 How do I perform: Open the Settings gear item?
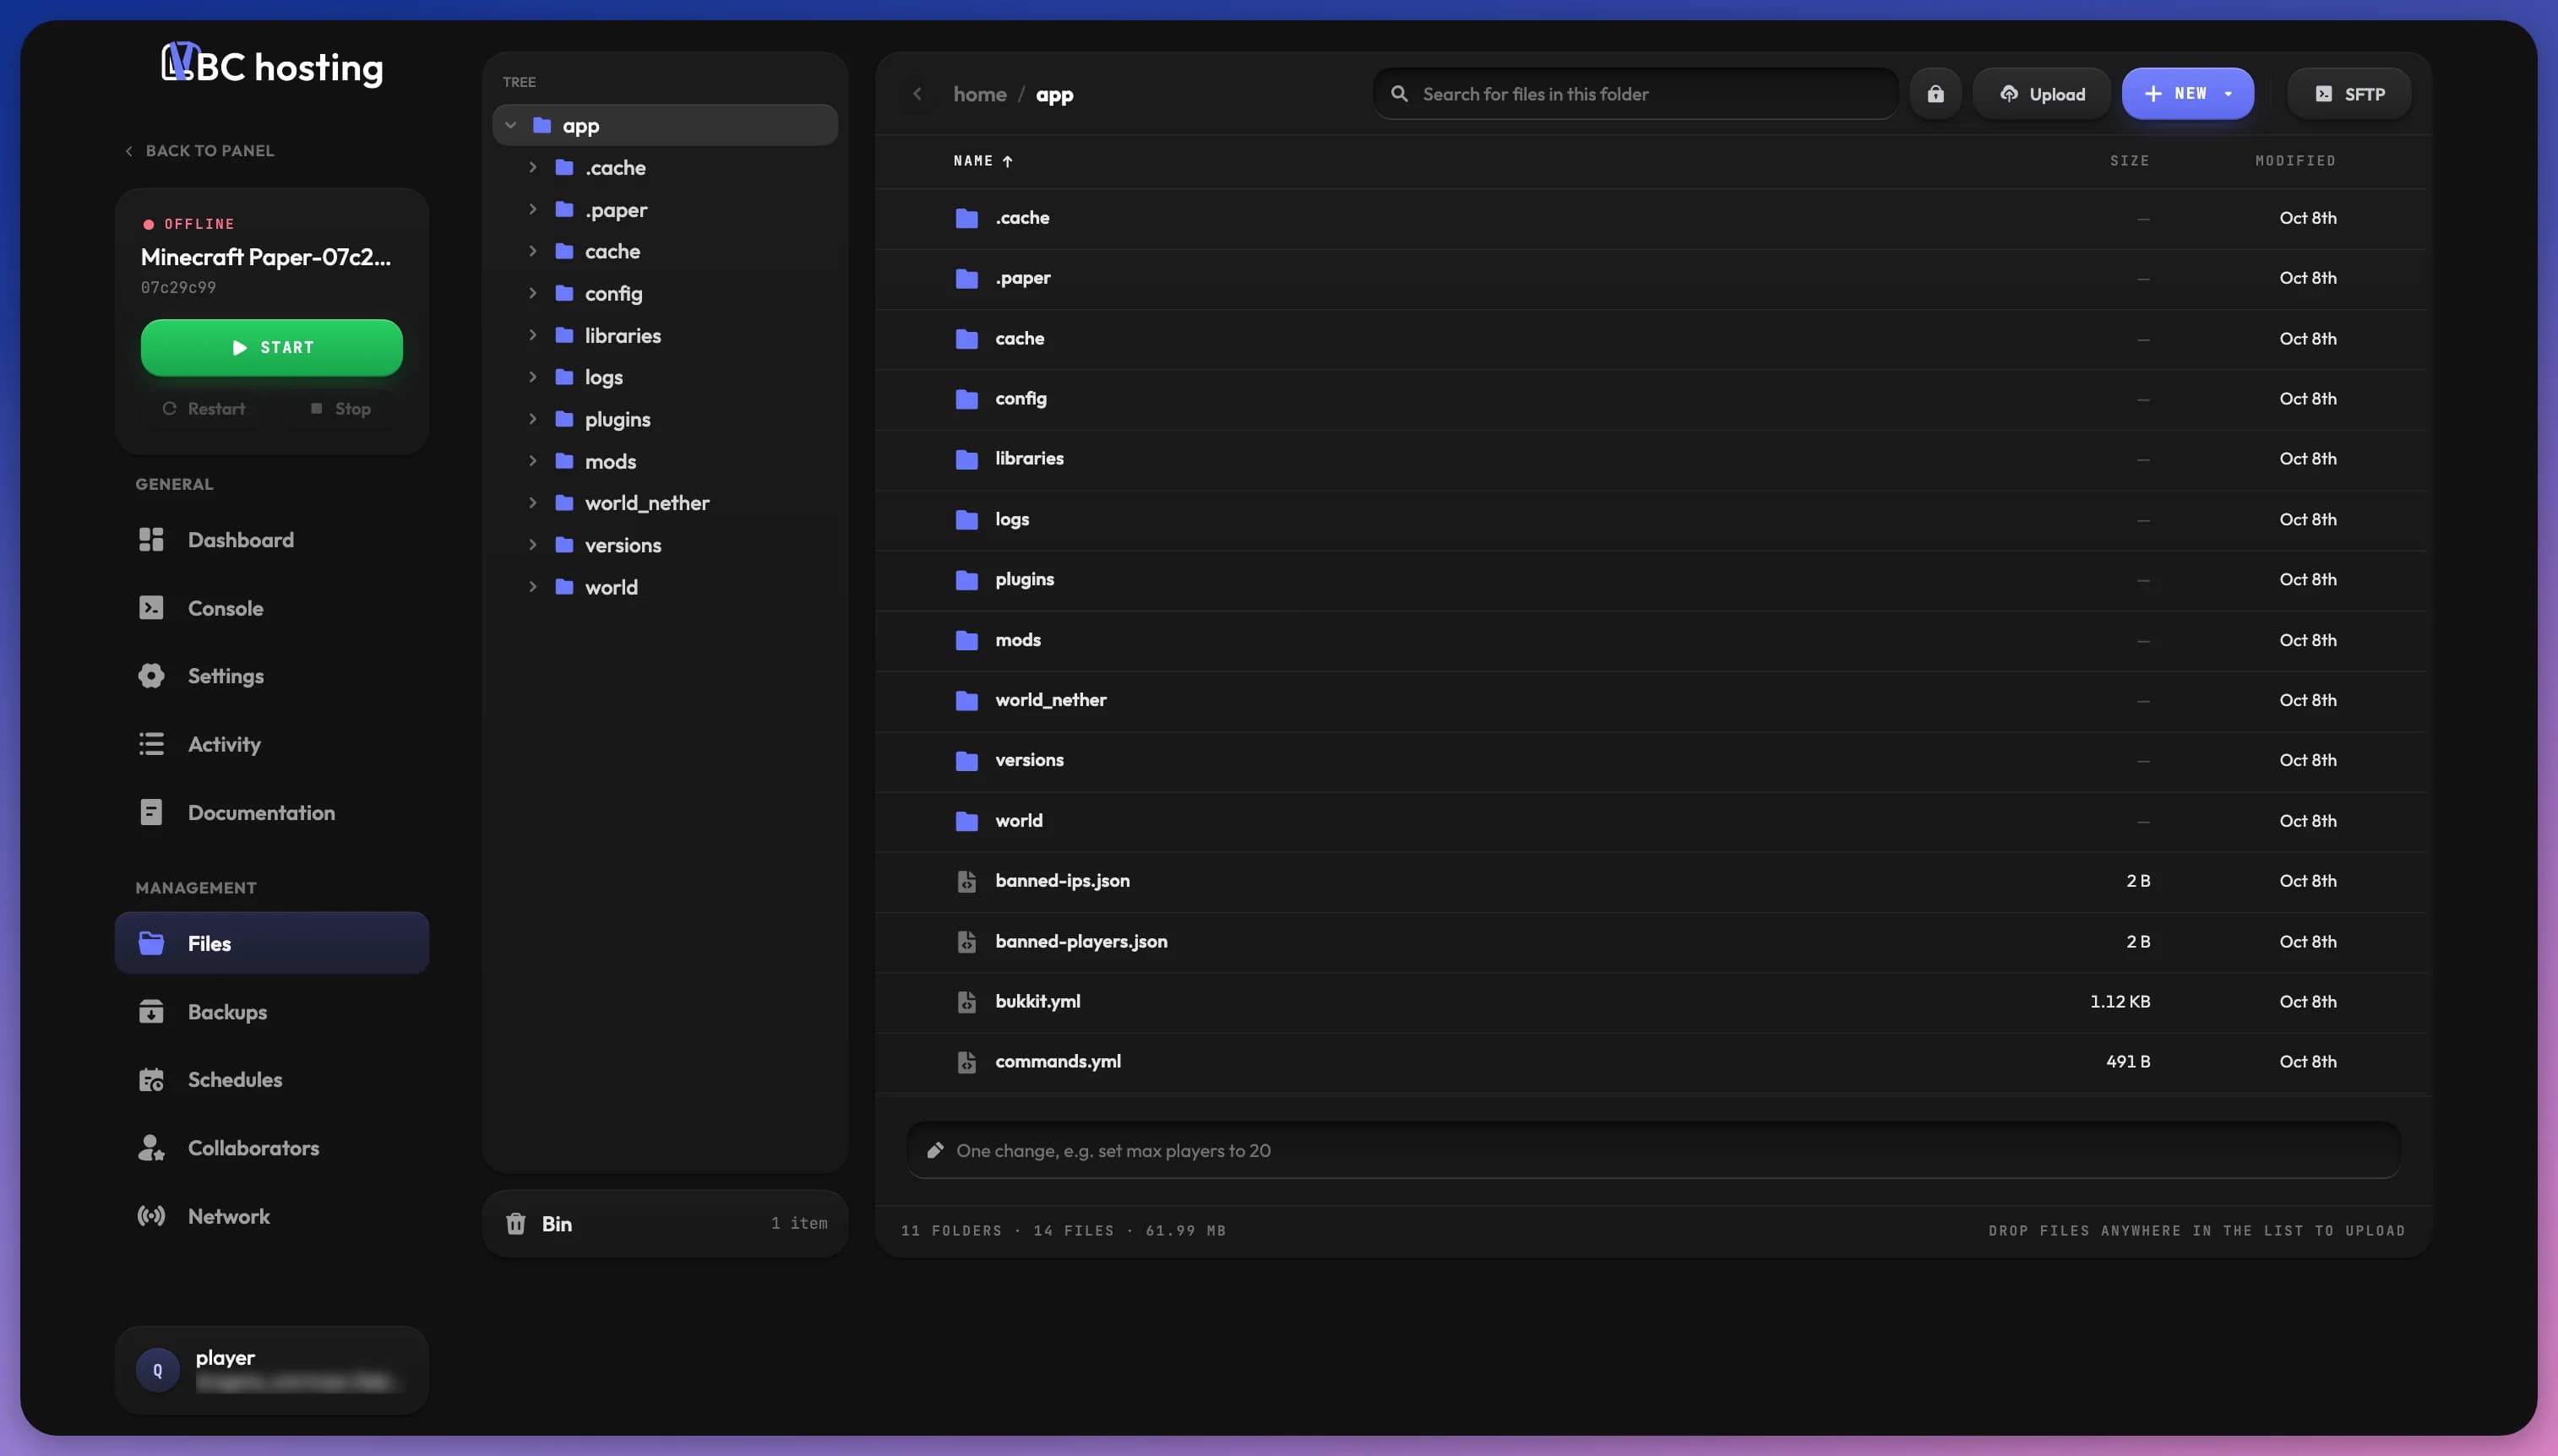point(271,676)
